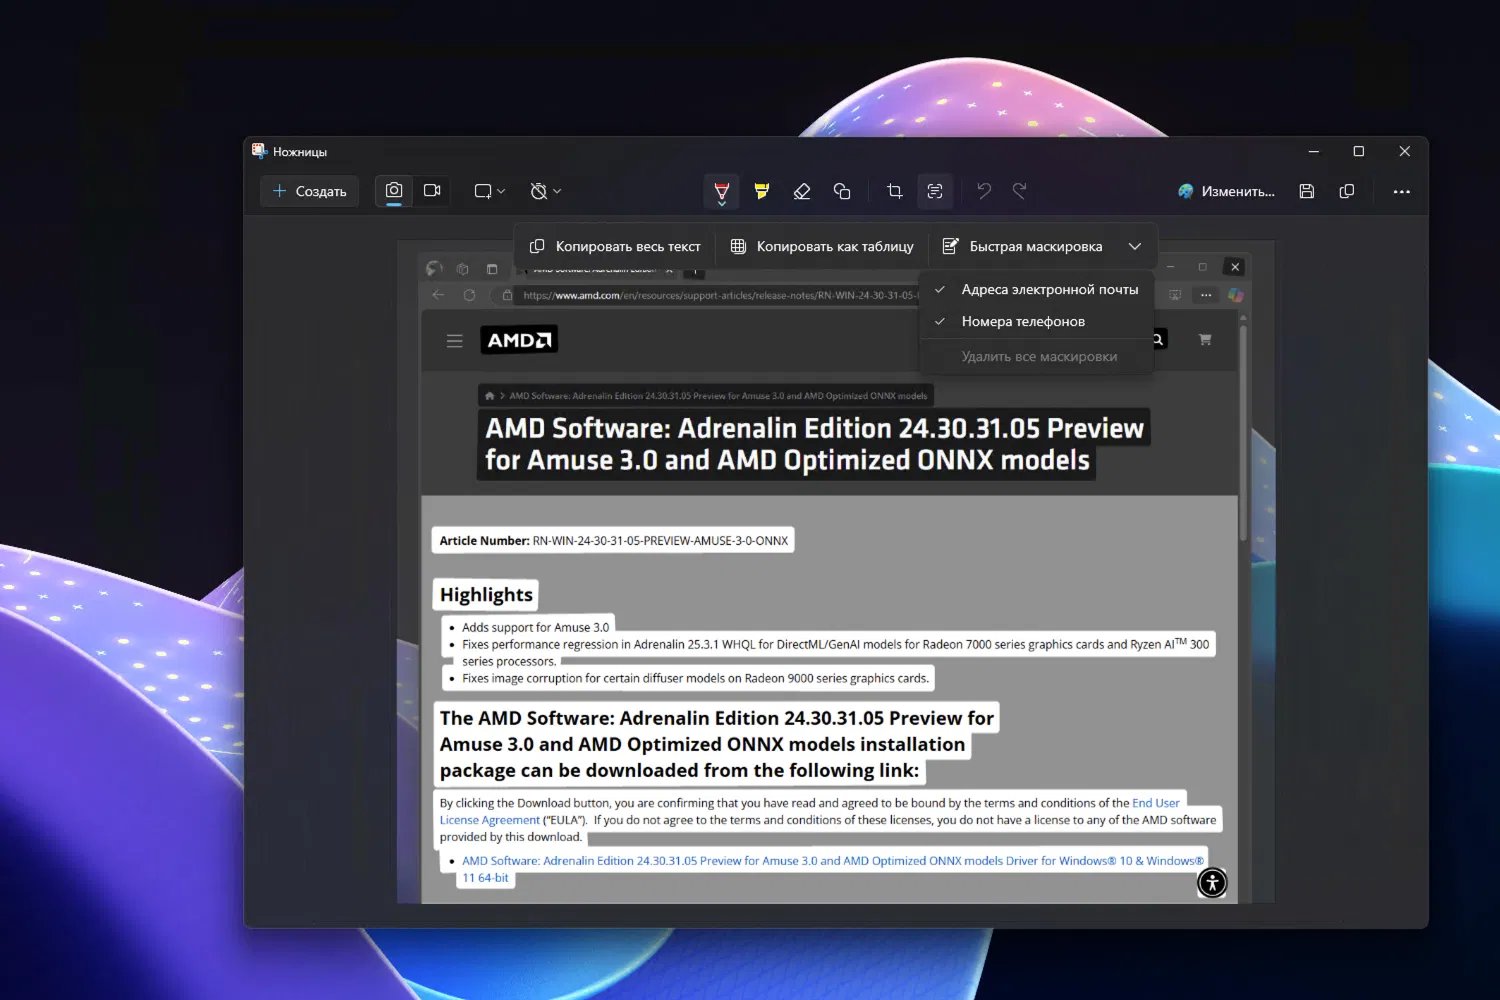Screen dimensions: 1500x1000
Task: Click the 'Adds support for Amuse 3.0' bullet
Action: coord(535,628)
